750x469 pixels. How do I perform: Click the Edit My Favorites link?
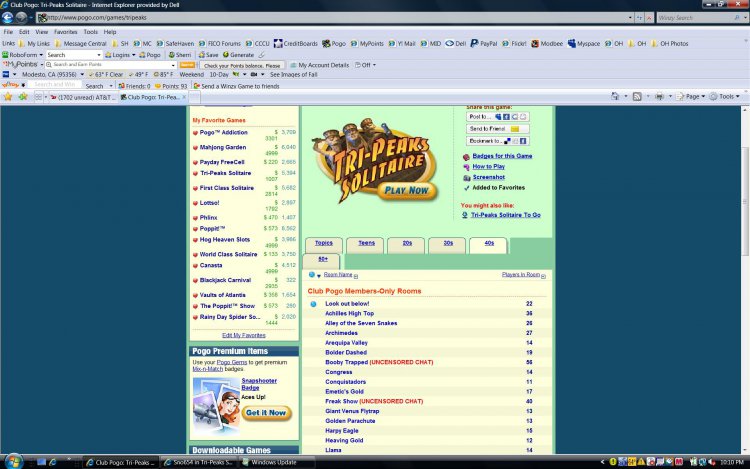tap(243, 336)
